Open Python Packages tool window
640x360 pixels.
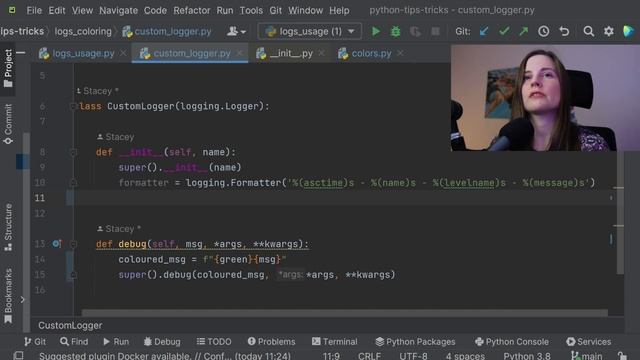coord(415,342)
